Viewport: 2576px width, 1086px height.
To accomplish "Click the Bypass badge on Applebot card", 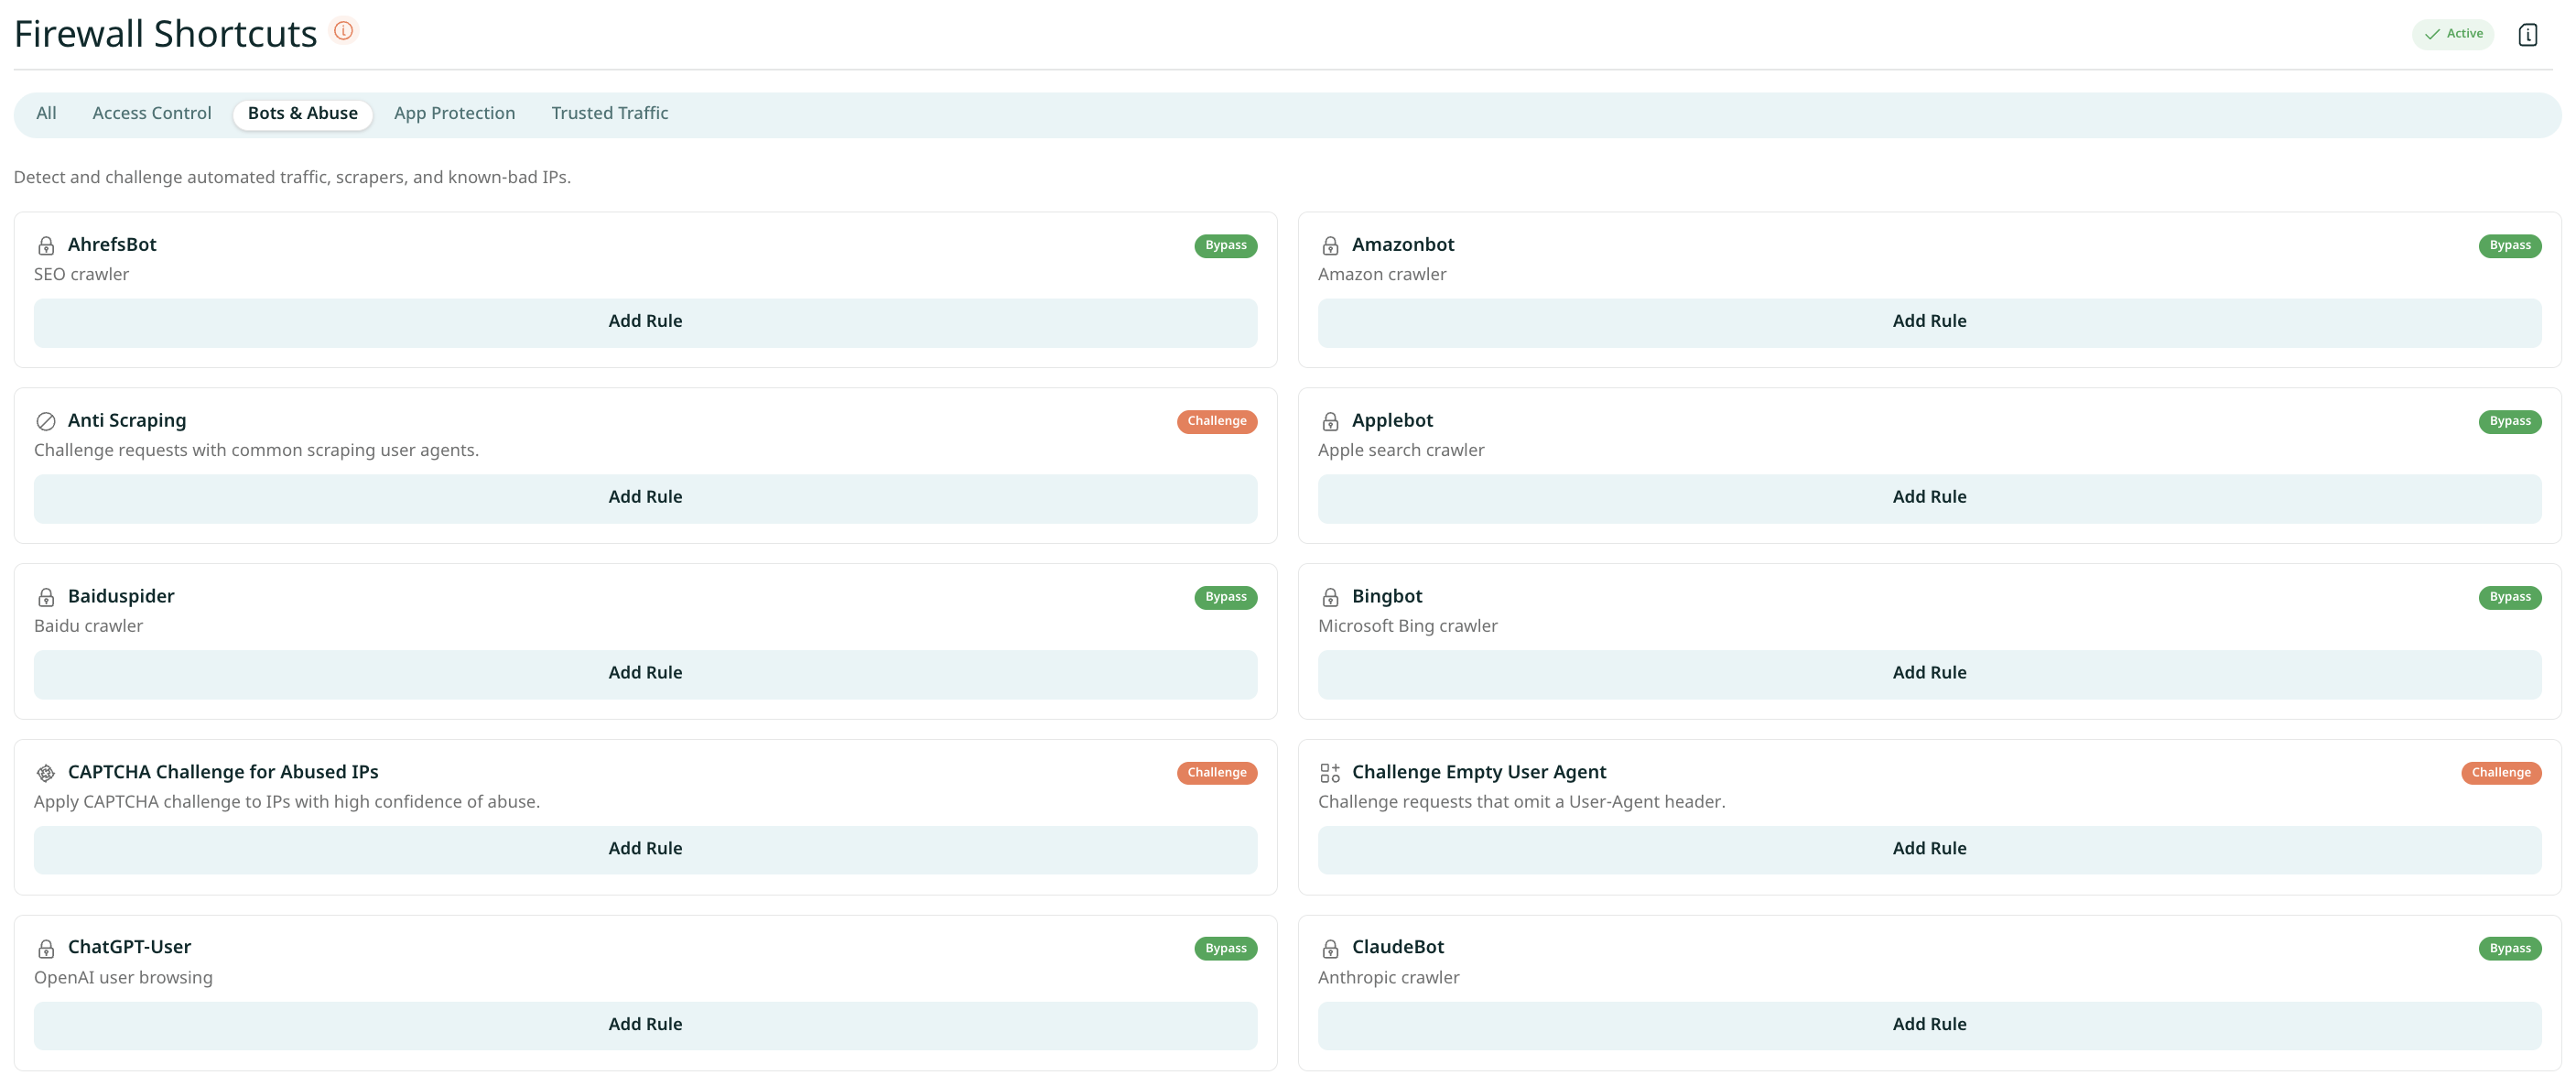I will (2509, 422).
